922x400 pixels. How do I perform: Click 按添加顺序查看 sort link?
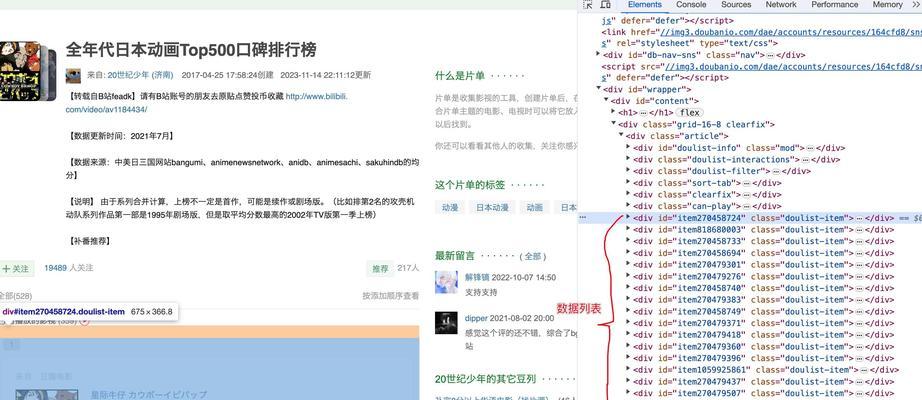[390, 296]
